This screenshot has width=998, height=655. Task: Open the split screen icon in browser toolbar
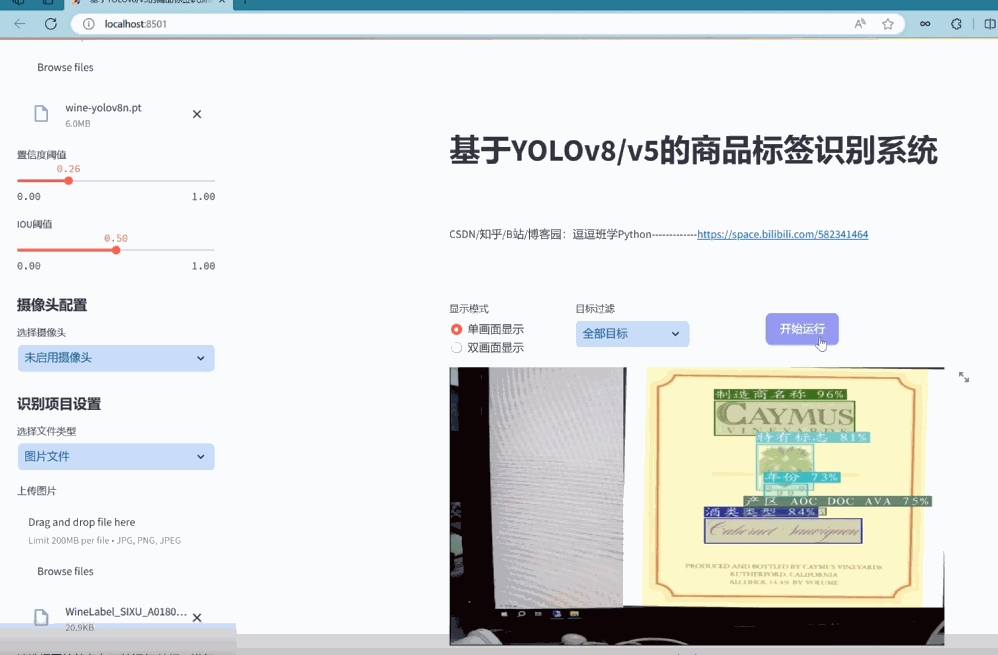click(990, 24)
